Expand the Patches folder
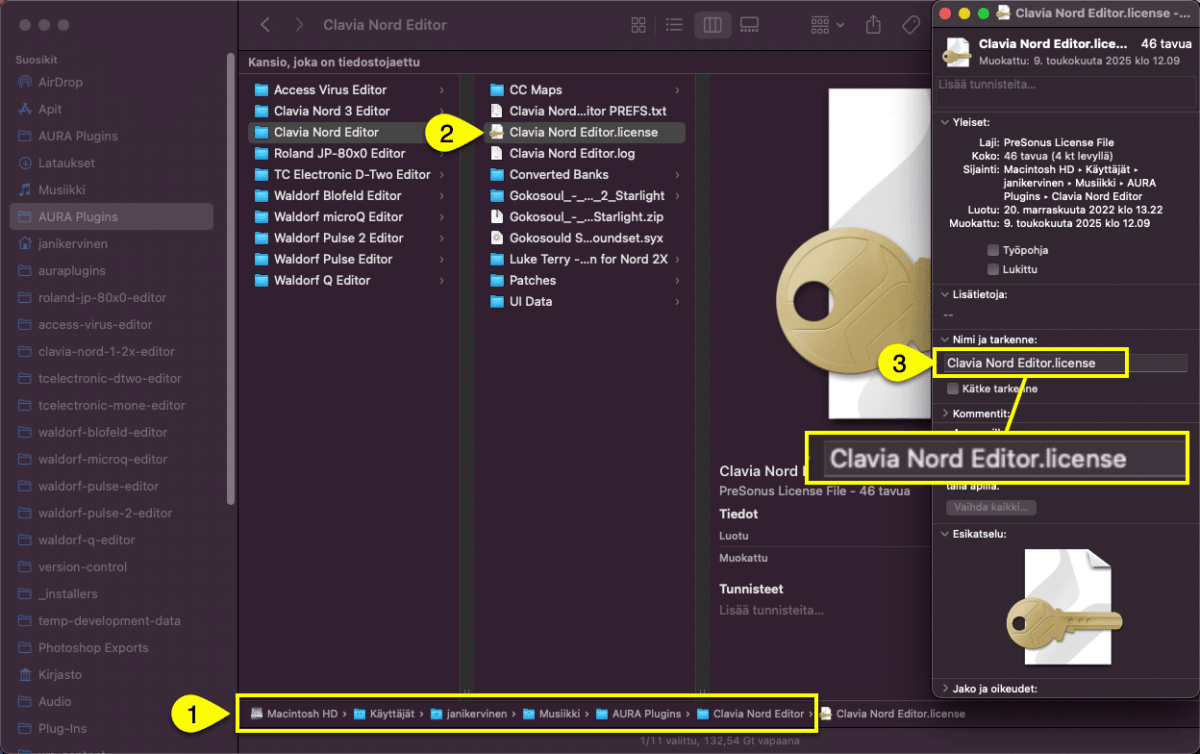 click(677, 280)
